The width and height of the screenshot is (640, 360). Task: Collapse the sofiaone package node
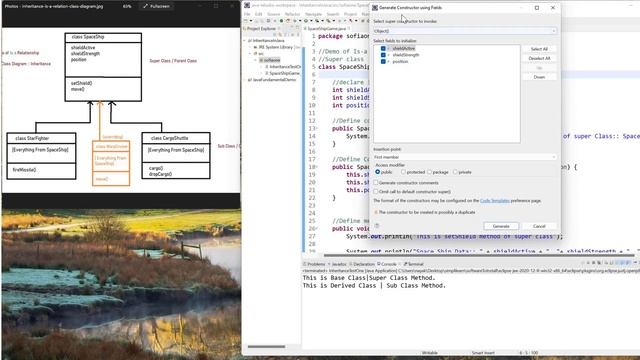[256, 60]
